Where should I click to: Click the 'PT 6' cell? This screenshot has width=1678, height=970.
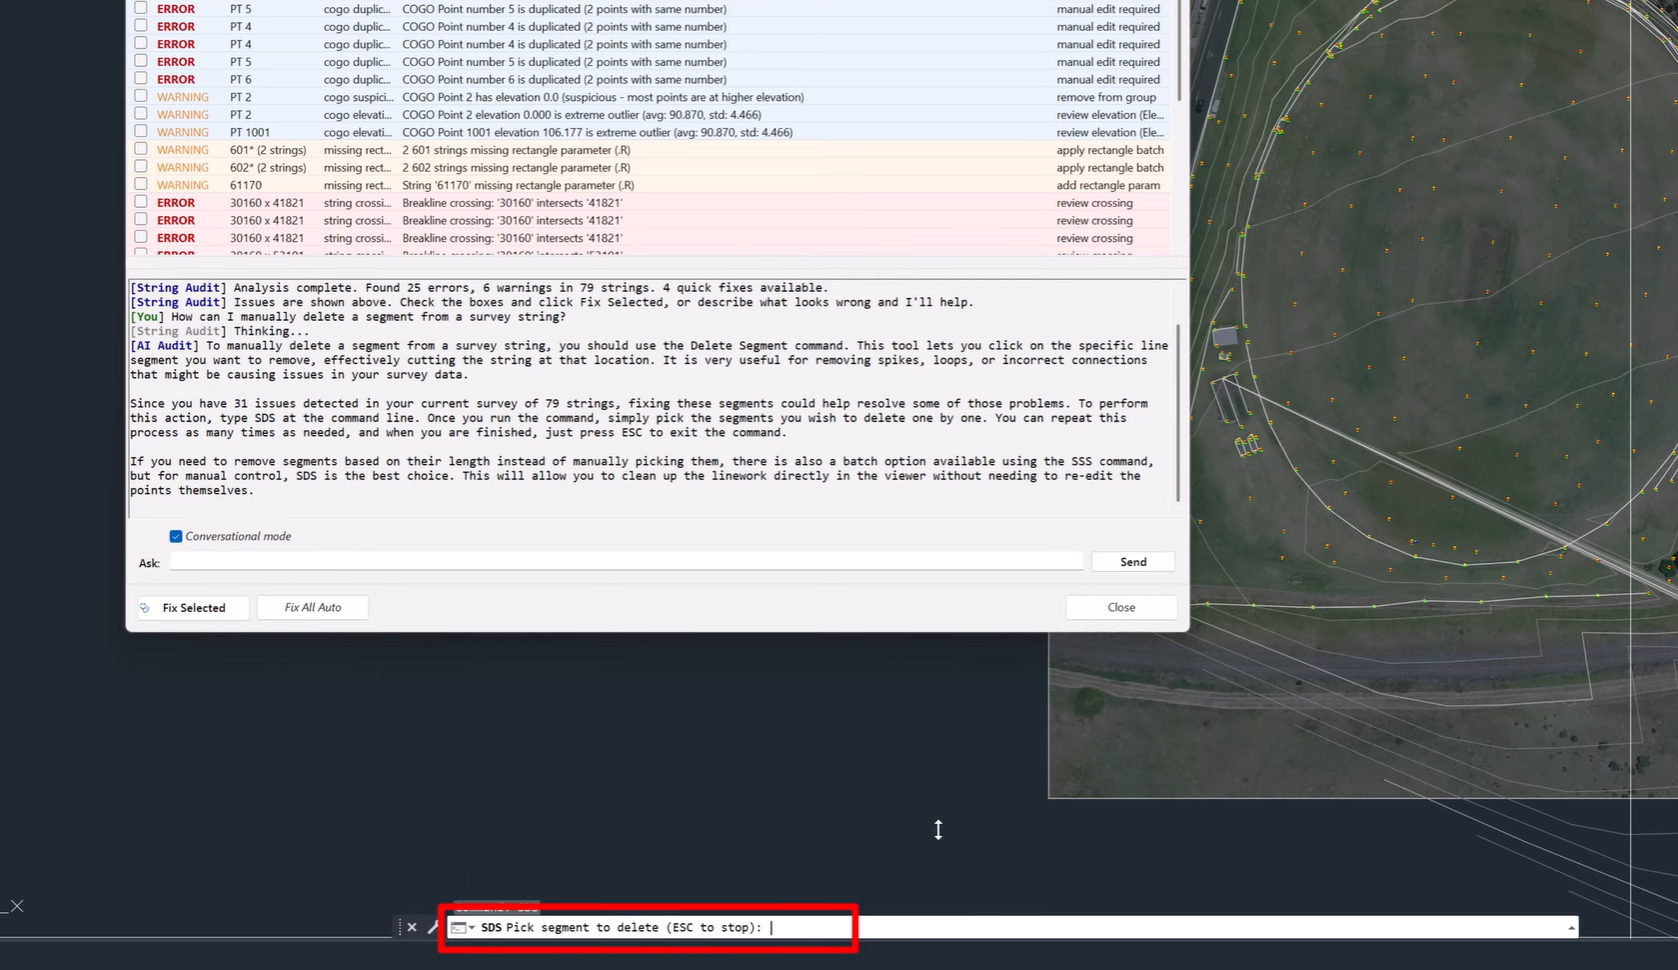(241, 79)
